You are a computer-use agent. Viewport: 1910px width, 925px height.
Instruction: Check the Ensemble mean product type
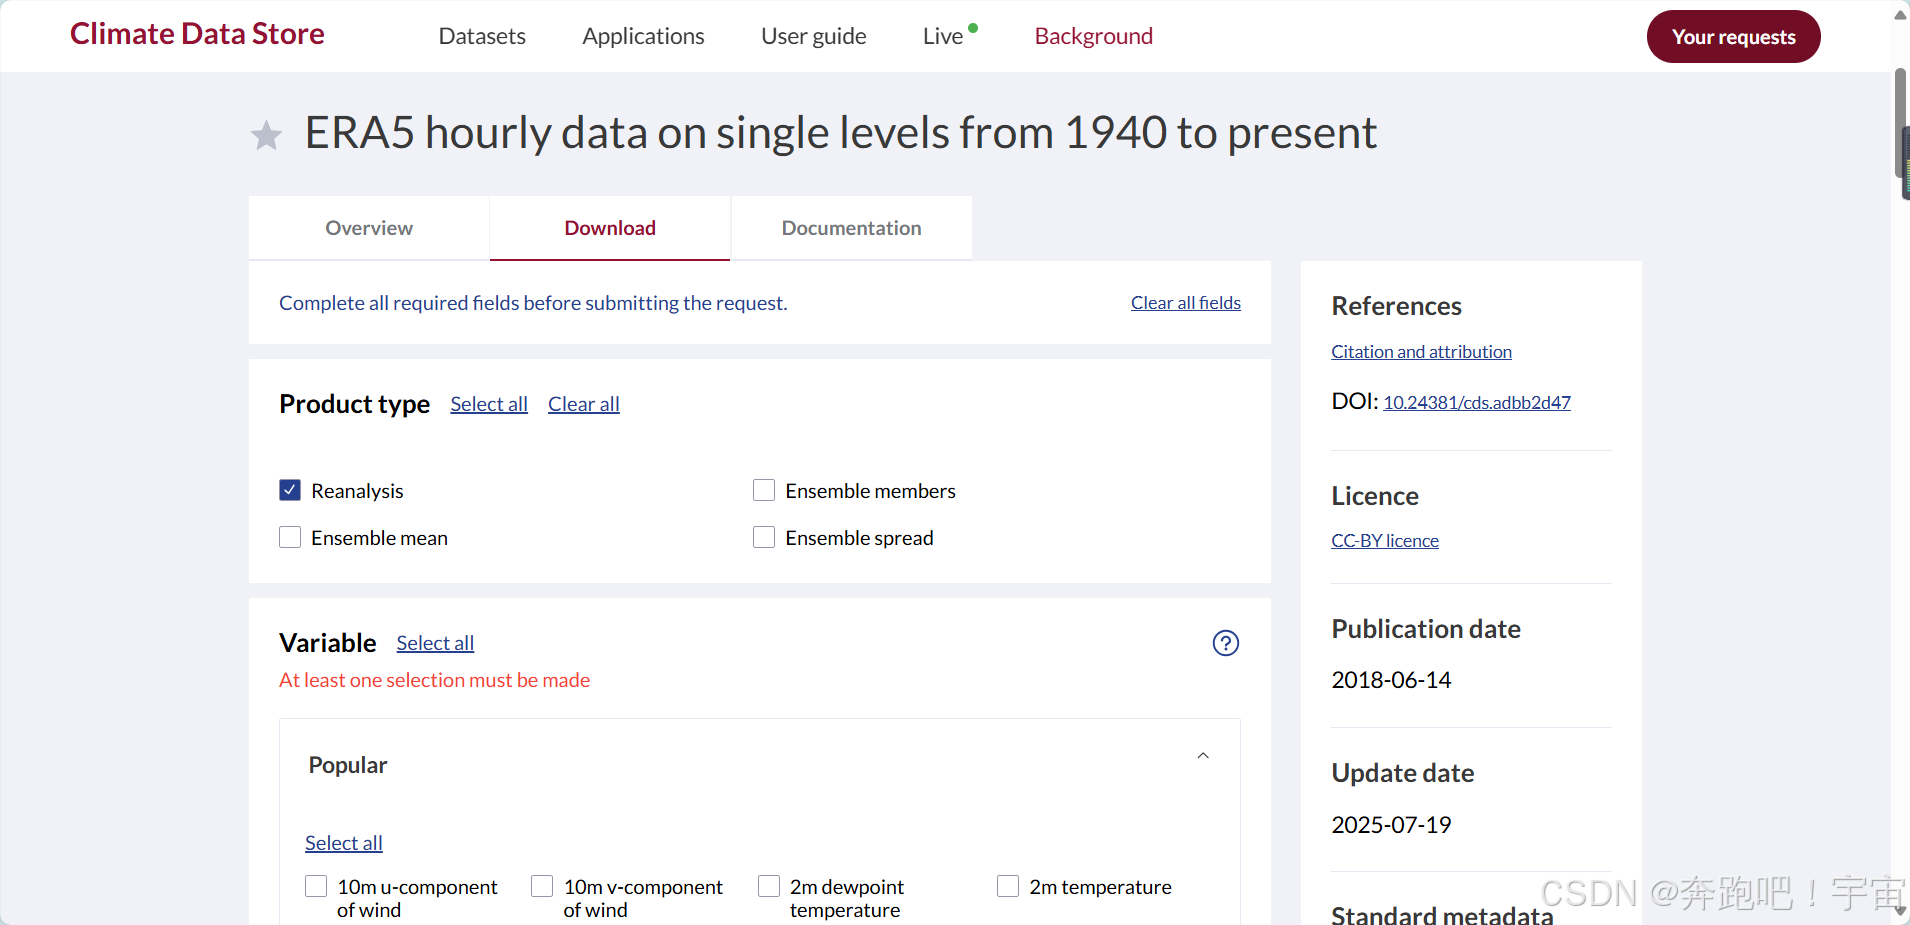coord(289,537)
